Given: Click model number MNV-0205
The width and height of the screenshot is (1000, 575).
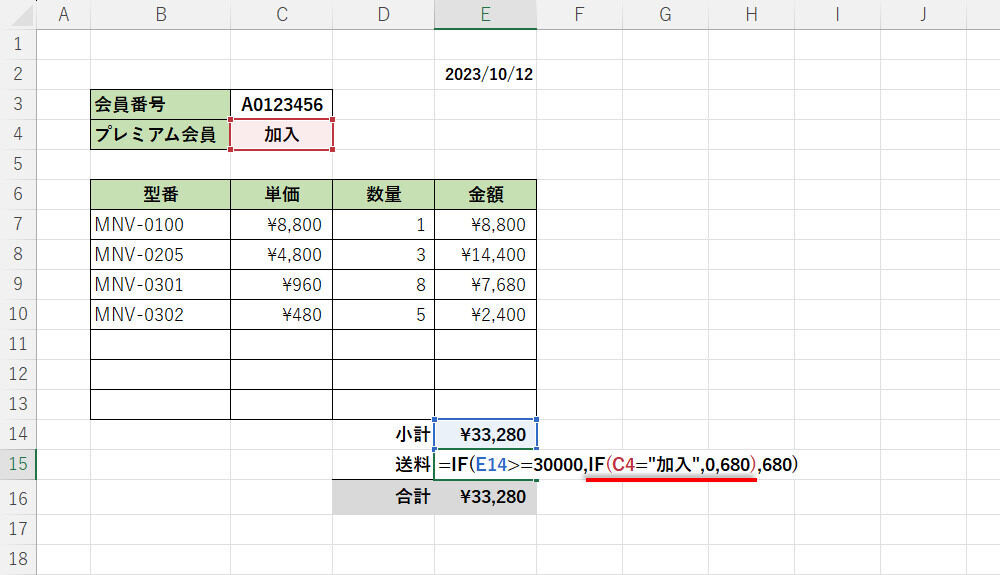Looking at the screenshot, I should pos(161,254).
